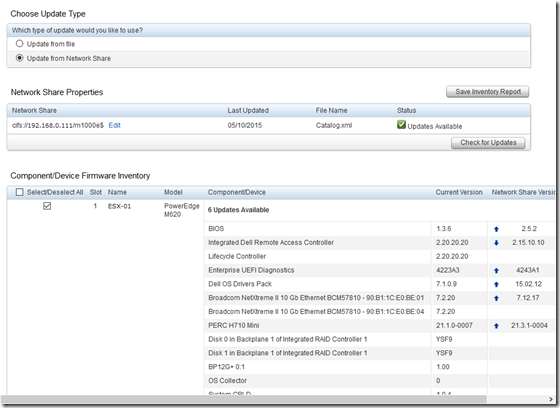The width and height of the screenshot is (560, 408).
Task: Click the Current Version column header
Action: click(x=459, y=192)
